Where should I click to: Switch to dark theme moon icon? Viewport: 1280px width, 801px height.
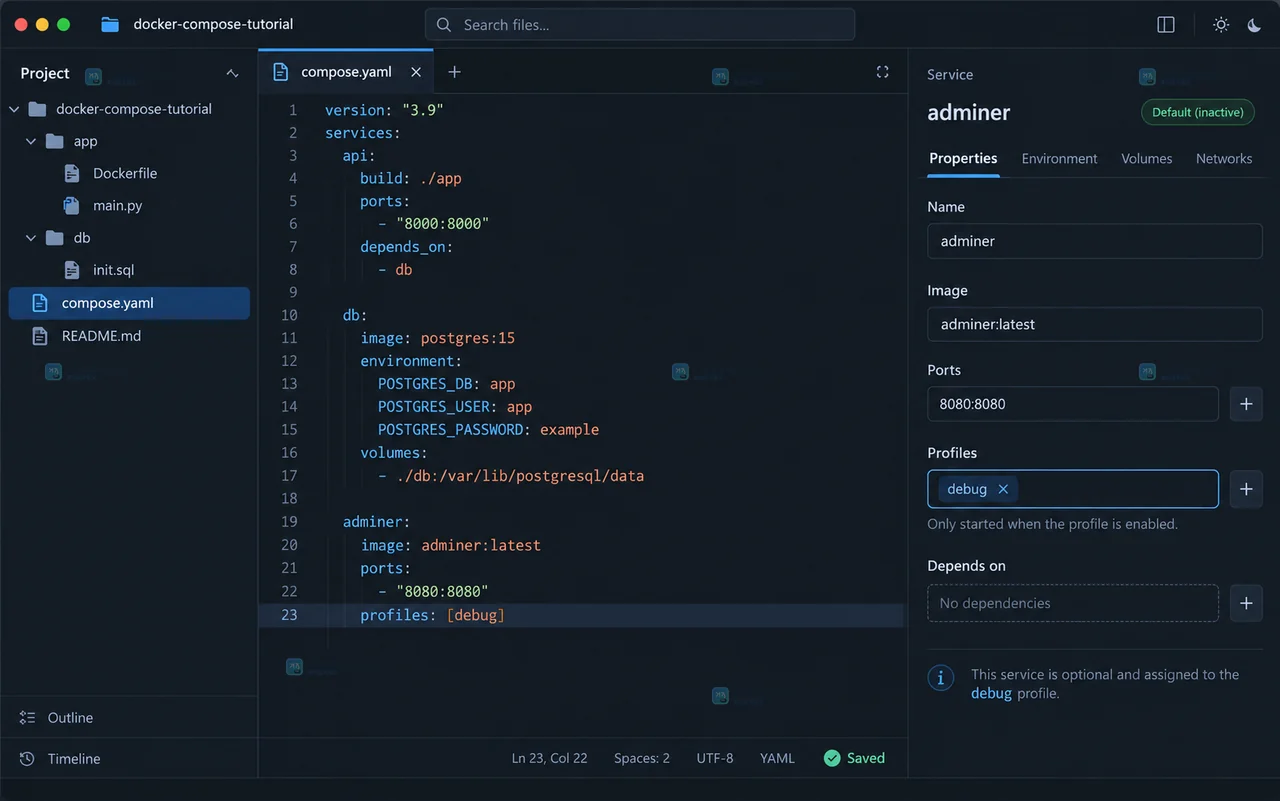pos(1254,25)
